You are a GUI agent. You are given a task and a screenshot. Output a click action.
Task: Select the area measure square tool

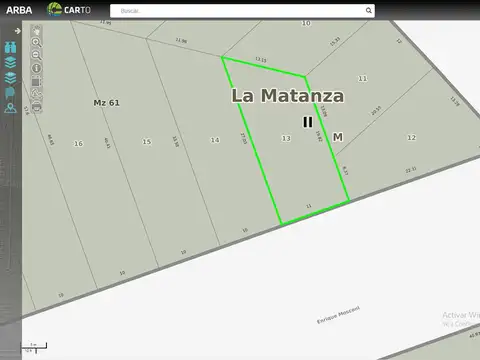click(x=36, y=81)
